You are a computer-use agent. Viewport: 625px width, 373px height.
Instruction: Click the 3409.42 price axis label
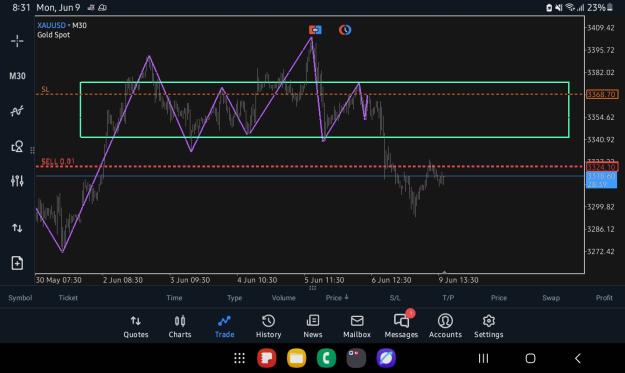pos(601,28)
